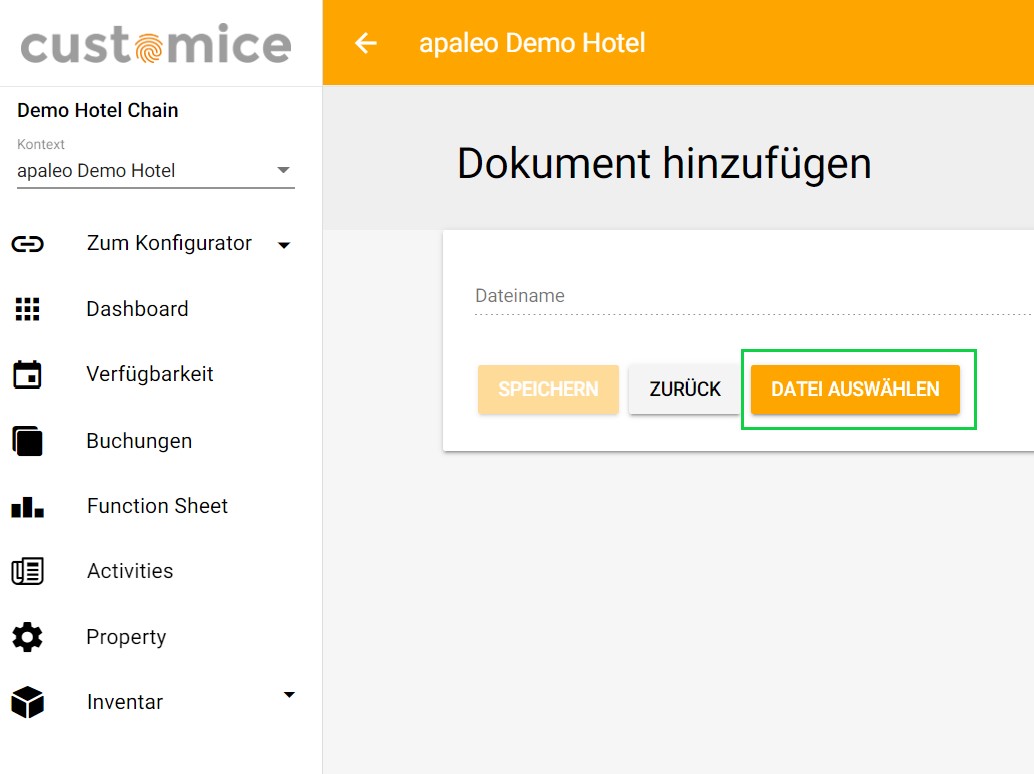Expand the Zum Konfigurator submenu arrow
Viewport: 1034px width, 774px height.
(x=284, y=245)
